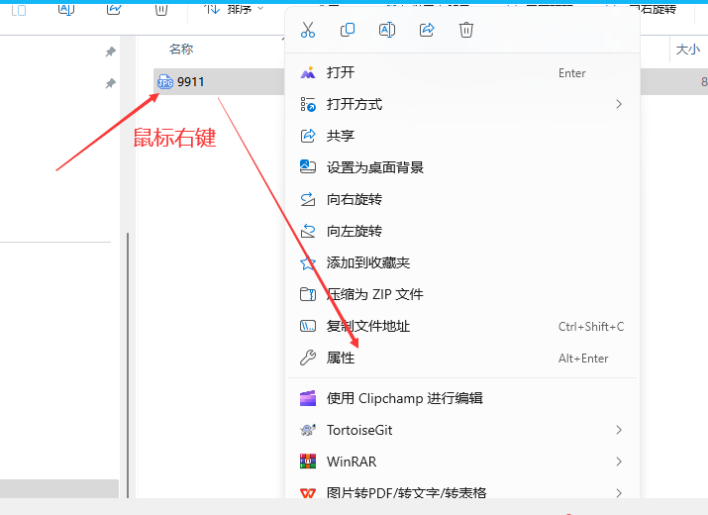708x515 pixels.
Task: Click the Copy icon in context menu
Action: point(347,30)
